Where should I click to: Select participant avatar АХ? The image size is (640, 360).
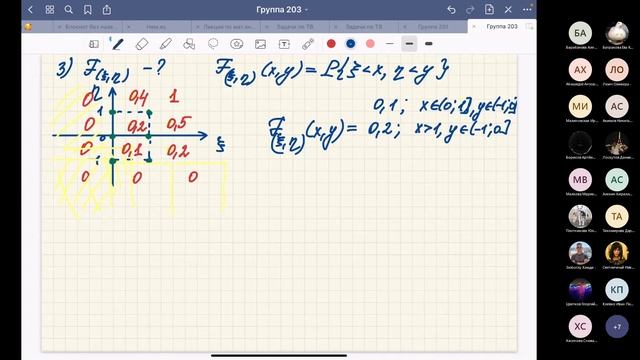point(580,70)
